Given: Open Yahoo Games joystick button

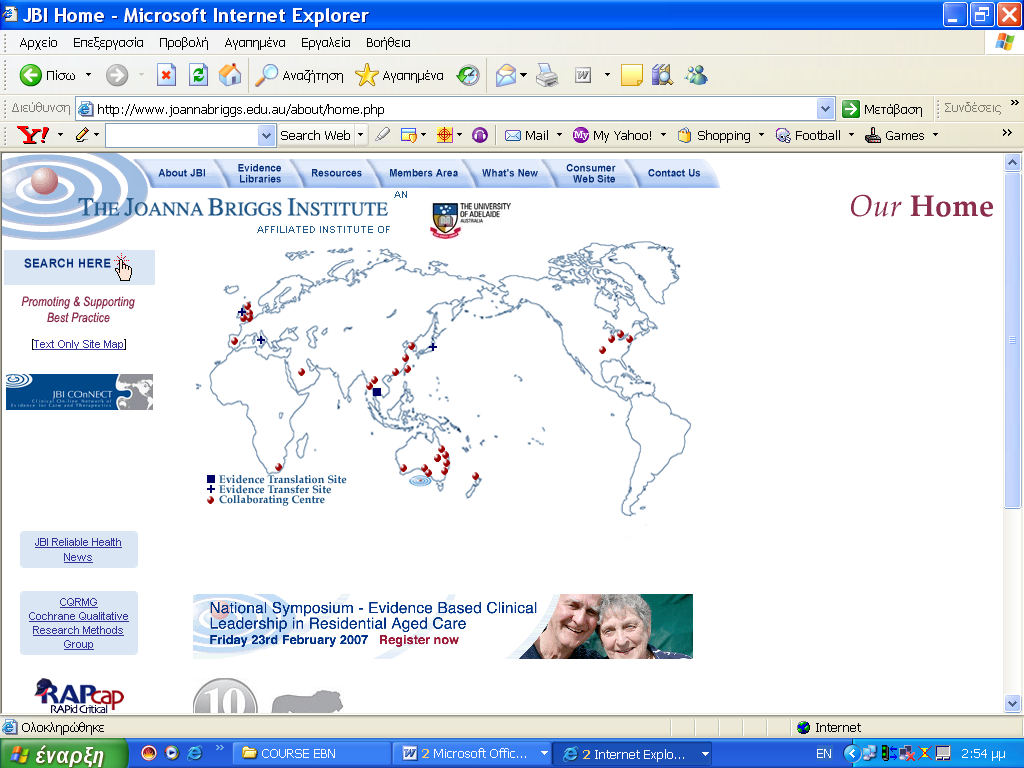Looking at the screenshot, I should coord(895,135).
